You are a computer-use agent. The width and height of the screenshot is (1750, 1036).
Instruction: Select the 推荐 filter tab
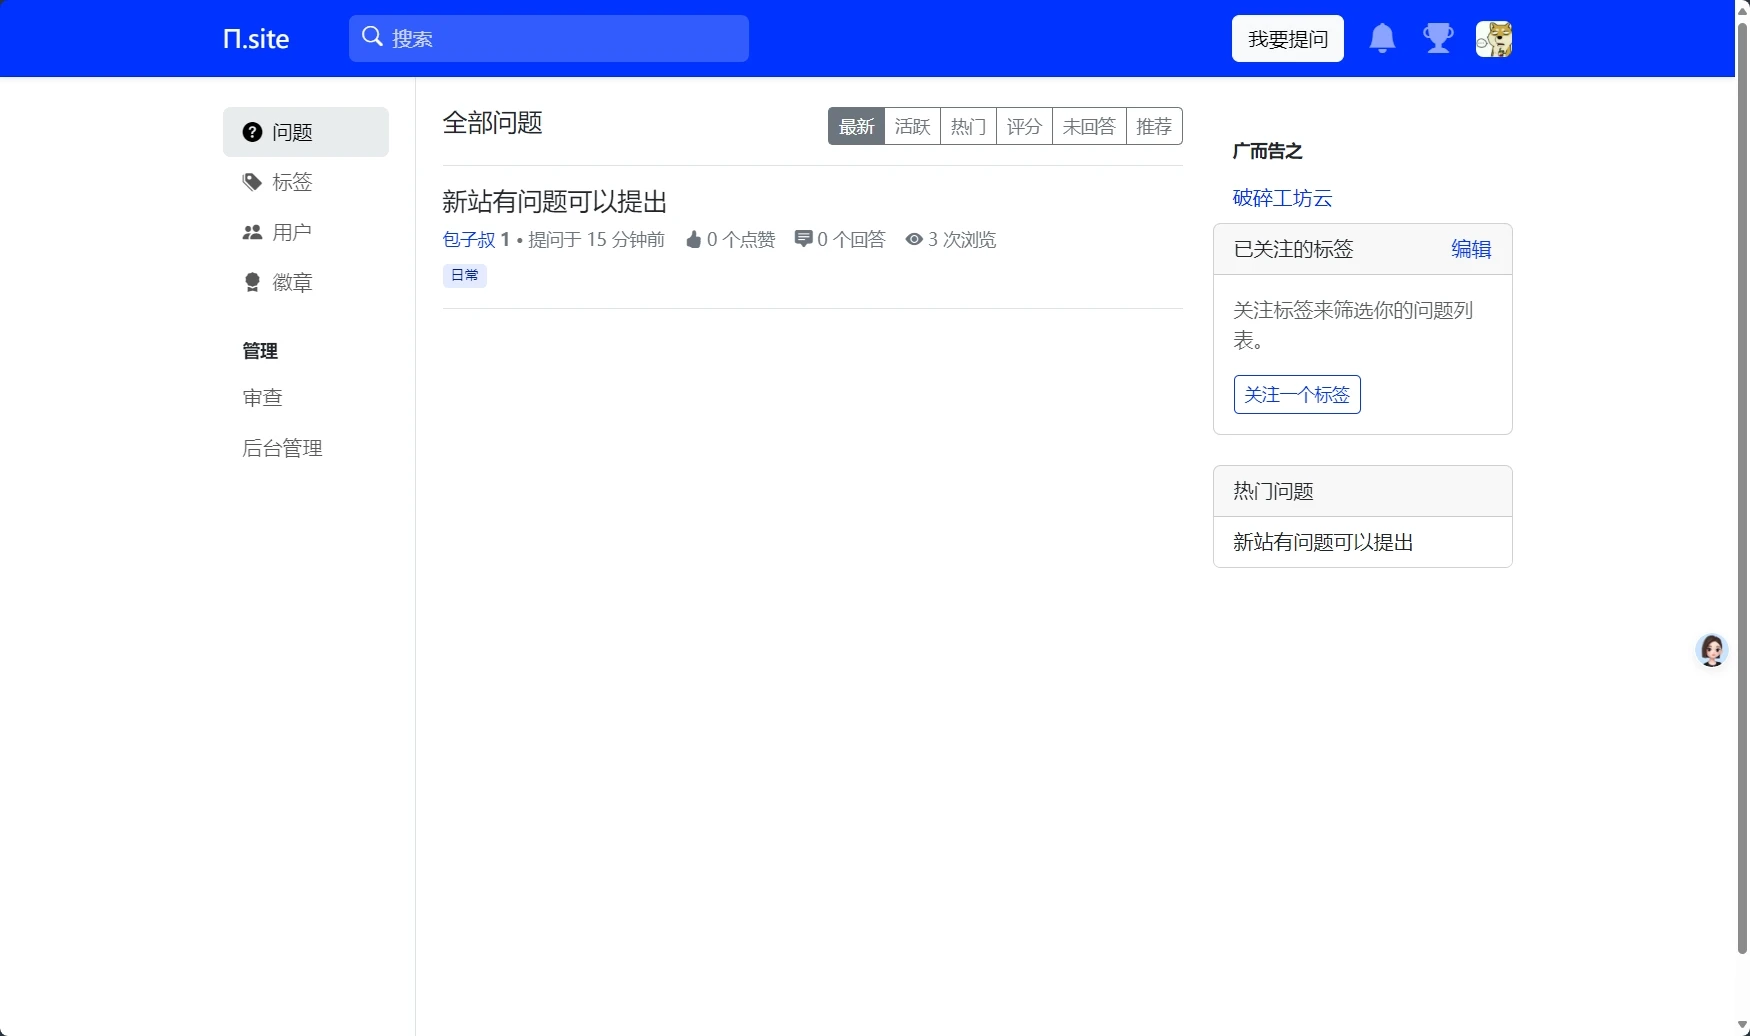(x=1154, y=127)
